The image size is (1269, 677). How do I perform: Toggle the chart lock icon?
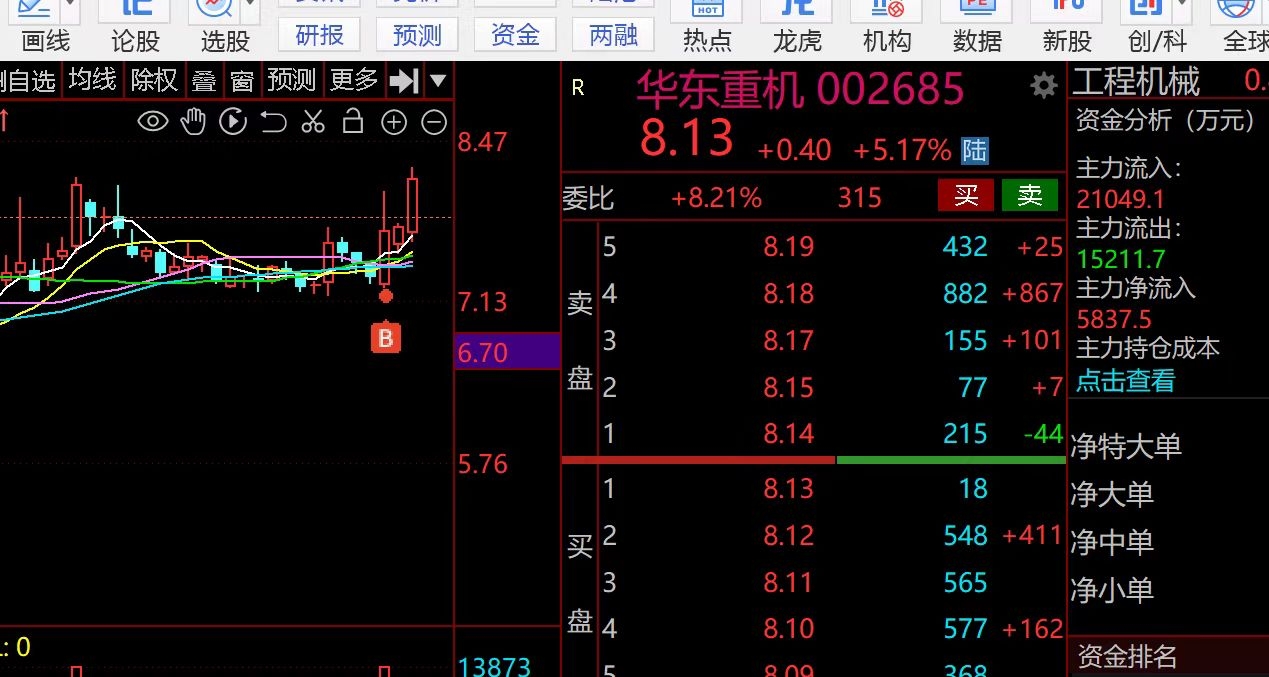click(x=353, y=122)
